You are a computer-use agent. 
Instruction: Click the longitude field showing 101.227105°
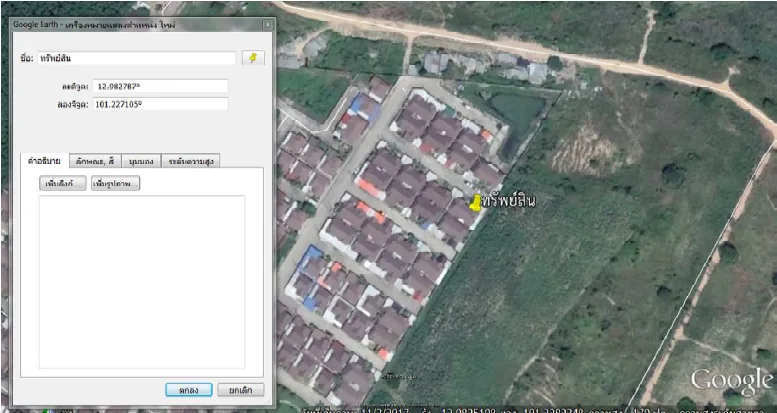[160, 104]
